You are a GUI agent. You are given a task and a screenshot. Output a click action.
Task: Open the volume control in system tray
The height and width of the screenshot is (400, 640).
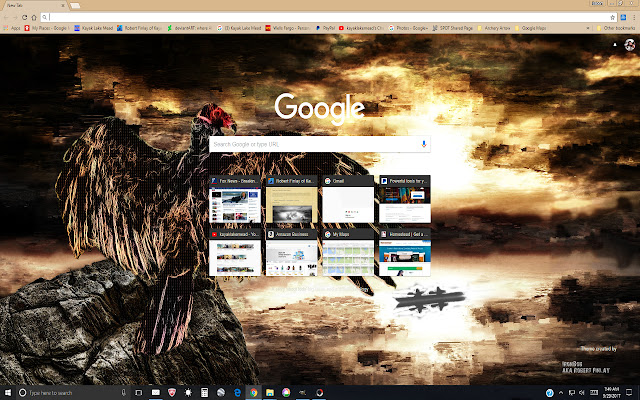[x=582, y=393]
